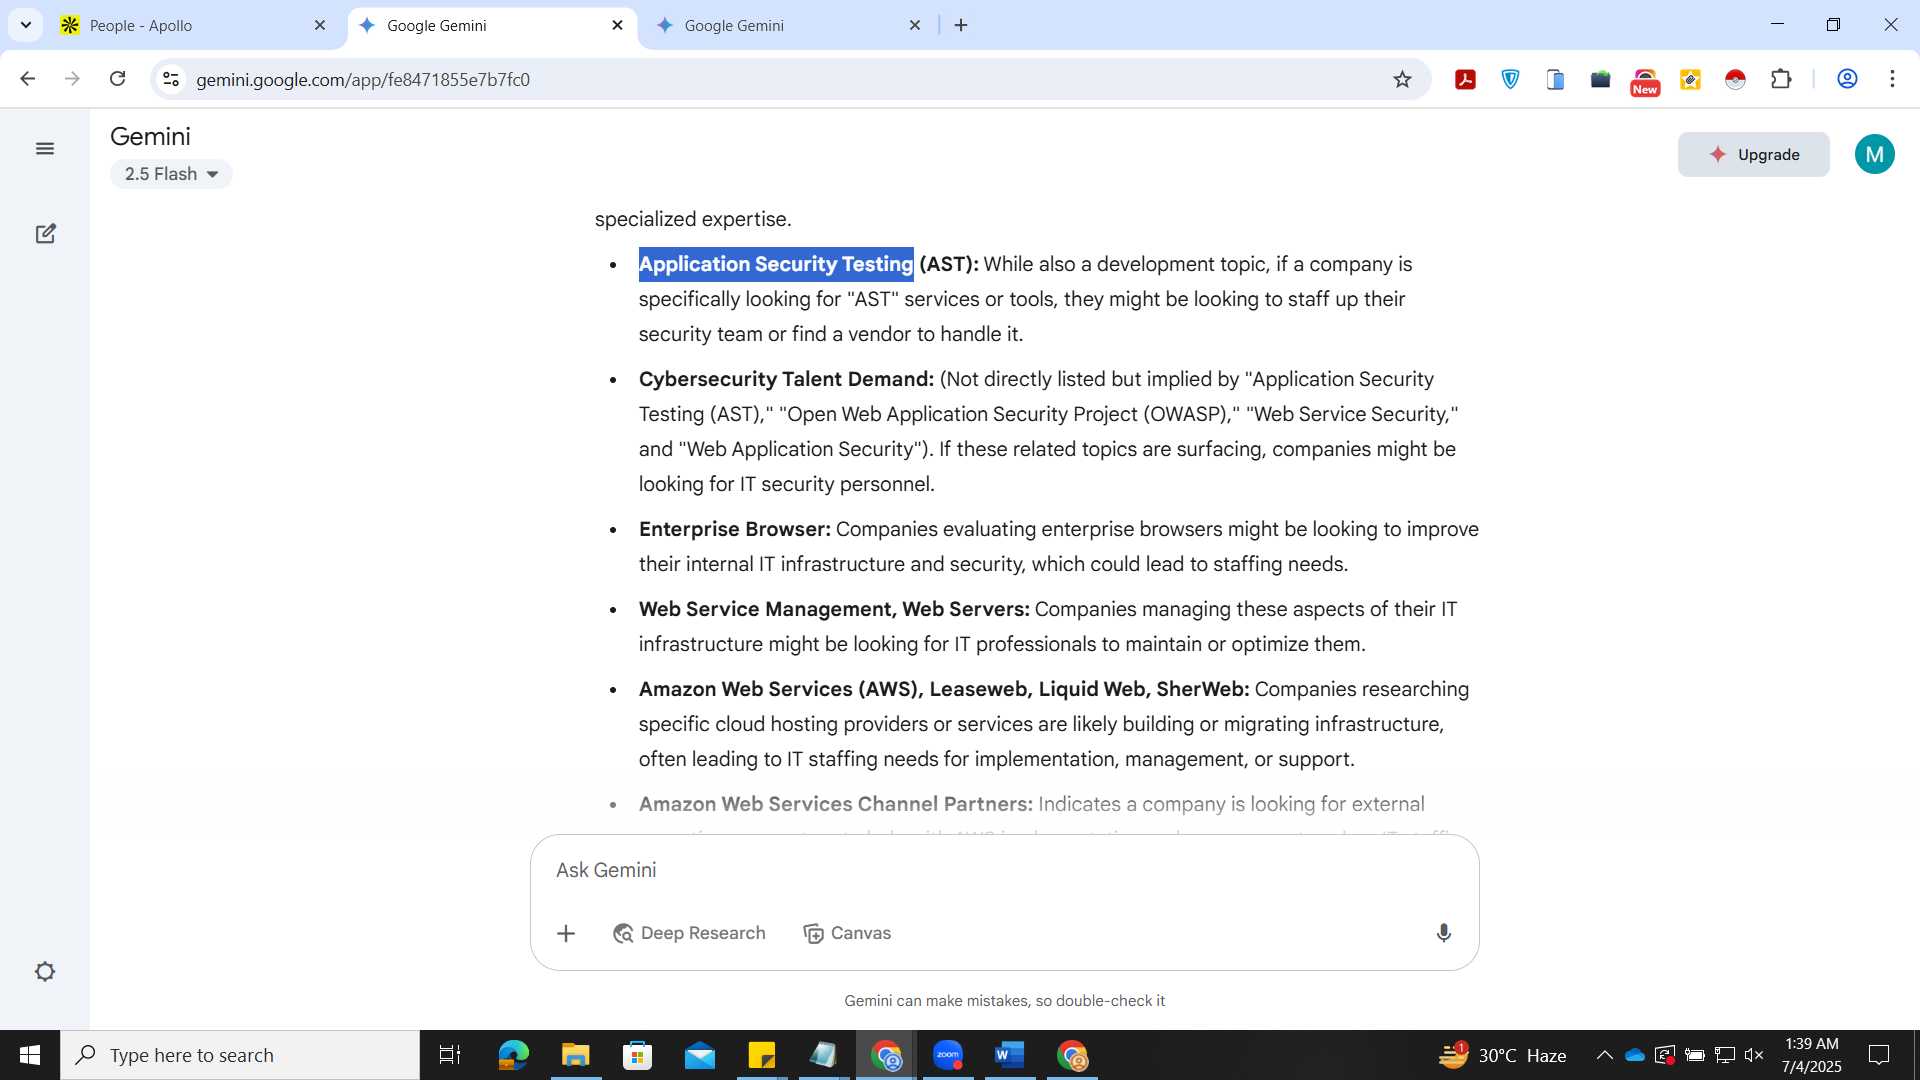Click the Cybersecurity Talent Demand heading
The height and width of the screenshot is (1080, 1920).
pyautogui.click(x=786, y=379)
